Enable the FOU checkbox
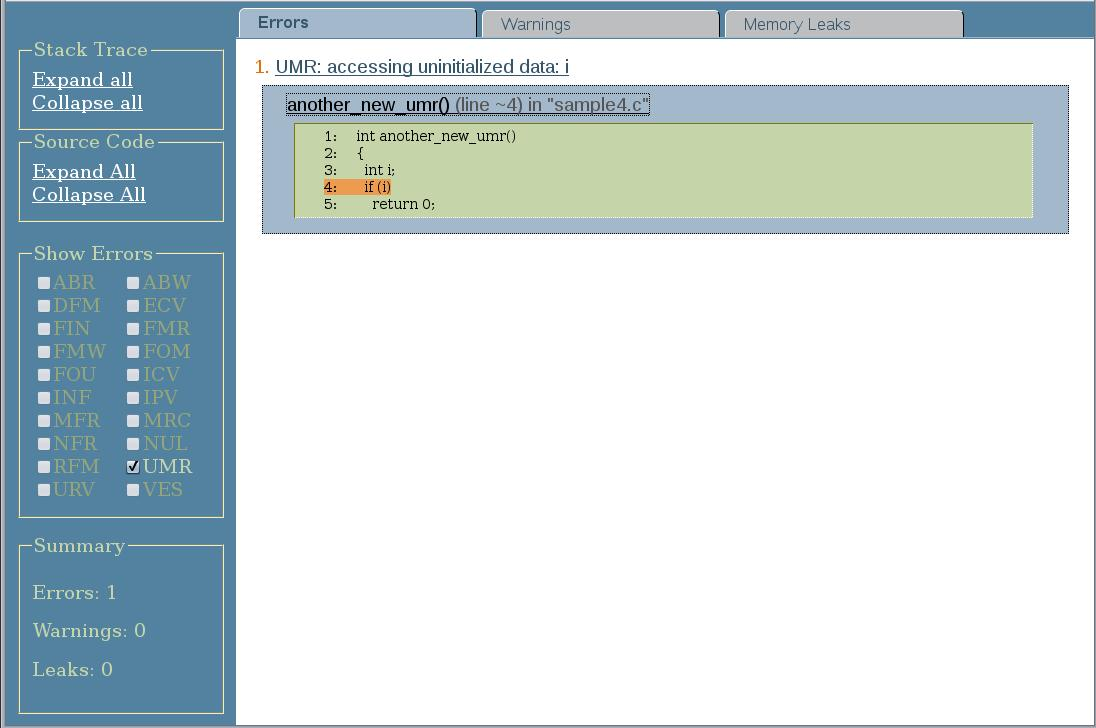Image resolution: width=1096 pixels, height=728 pixels. click(x=44, y=375)
